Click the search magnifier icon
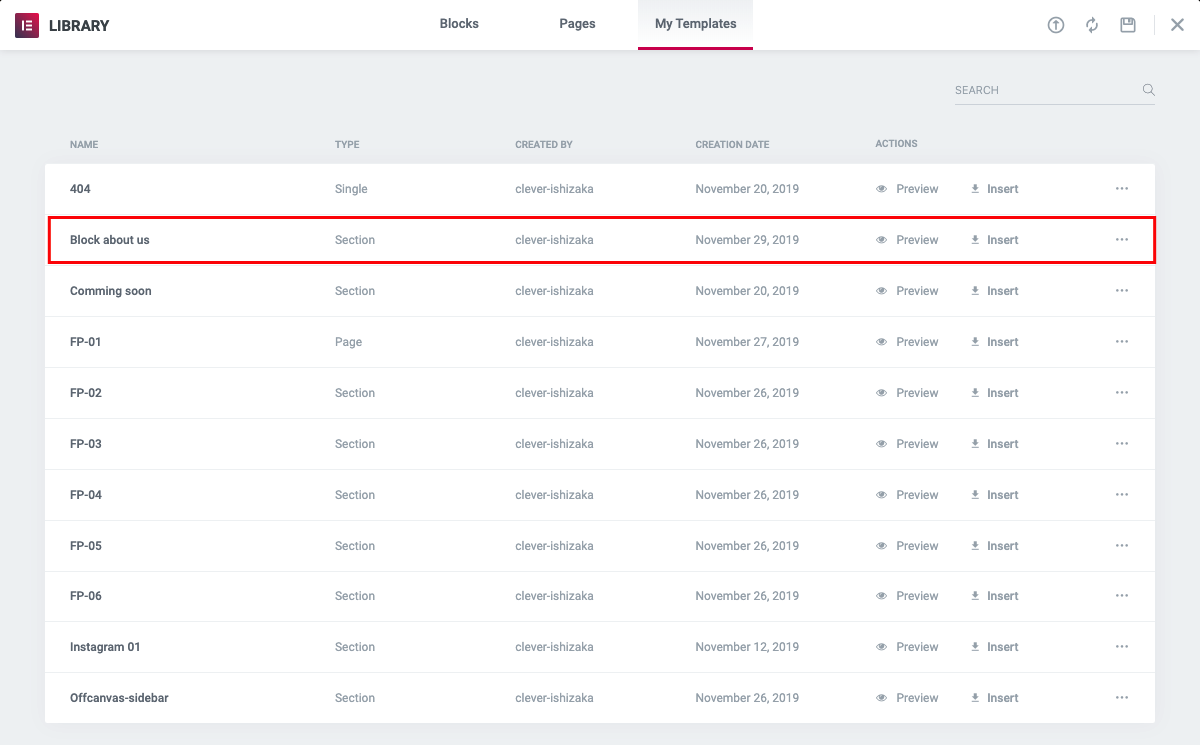This screenshot has height=745, width=1200. (1149, 90)
